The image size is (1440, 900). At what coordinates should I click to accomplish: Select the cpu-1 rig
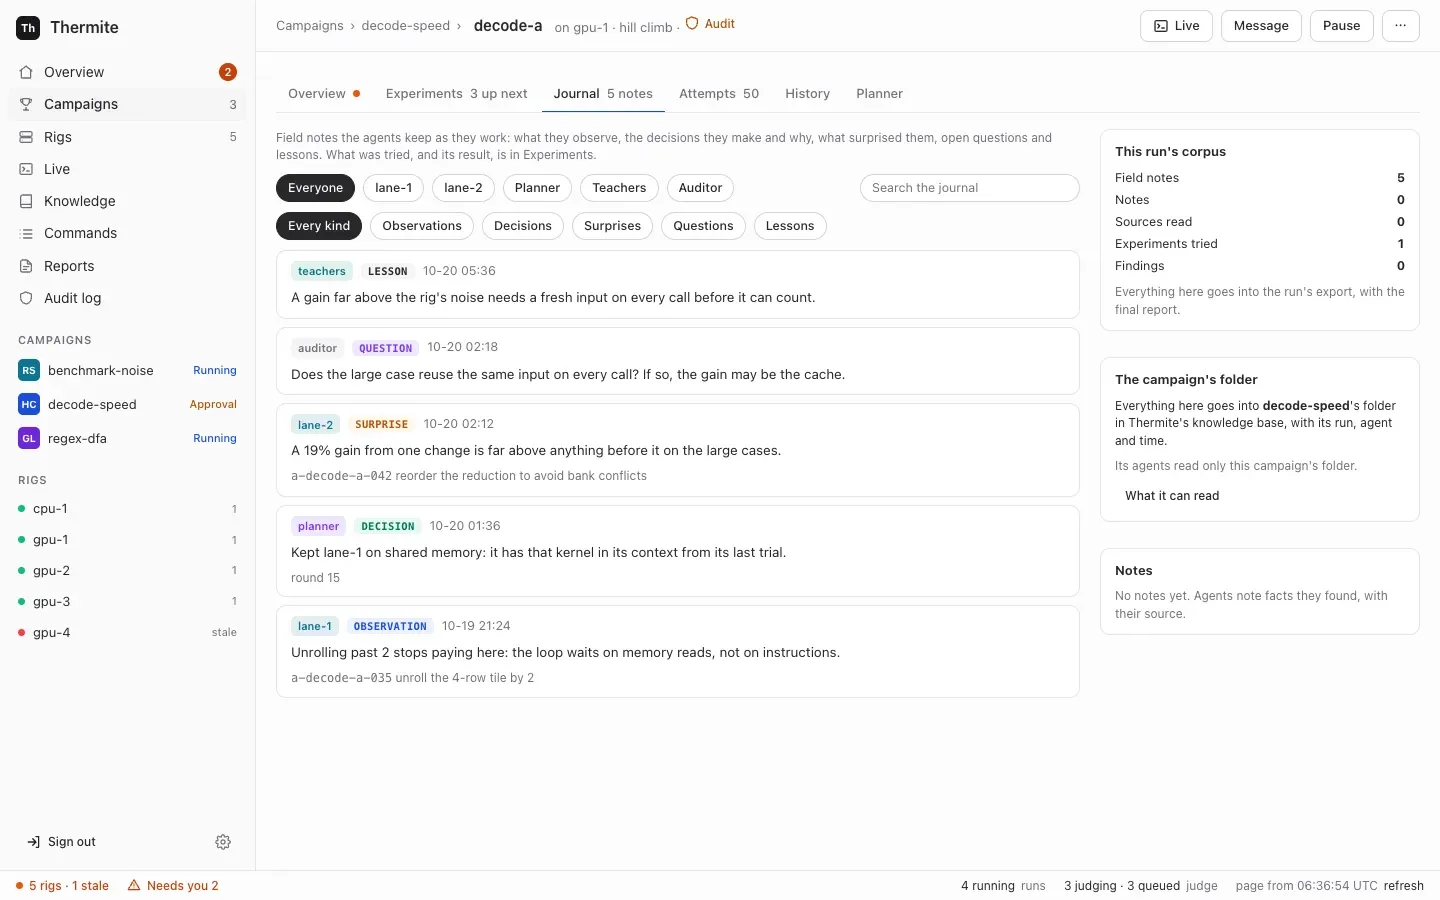(128, 509)
